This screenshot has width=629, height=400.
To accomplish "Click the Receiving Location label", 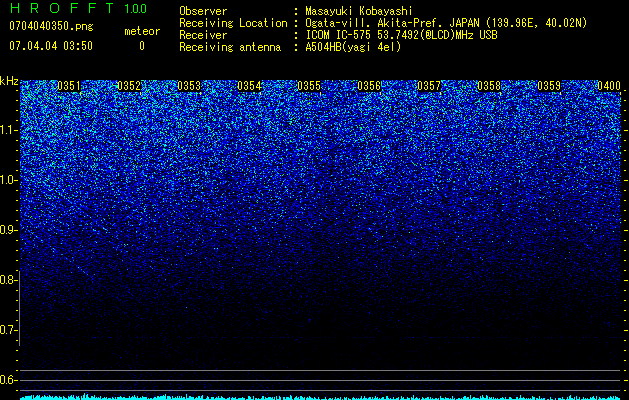I will tap(233, 23).
